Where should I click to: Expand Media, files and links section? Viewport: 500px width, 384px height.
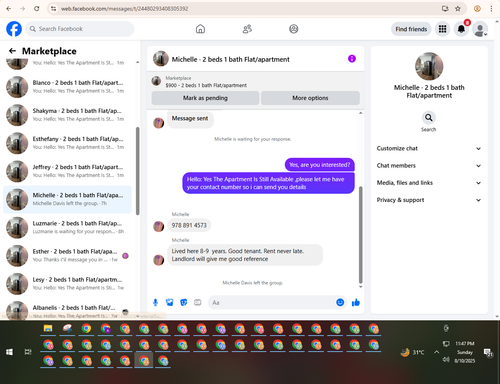[429, 183]
